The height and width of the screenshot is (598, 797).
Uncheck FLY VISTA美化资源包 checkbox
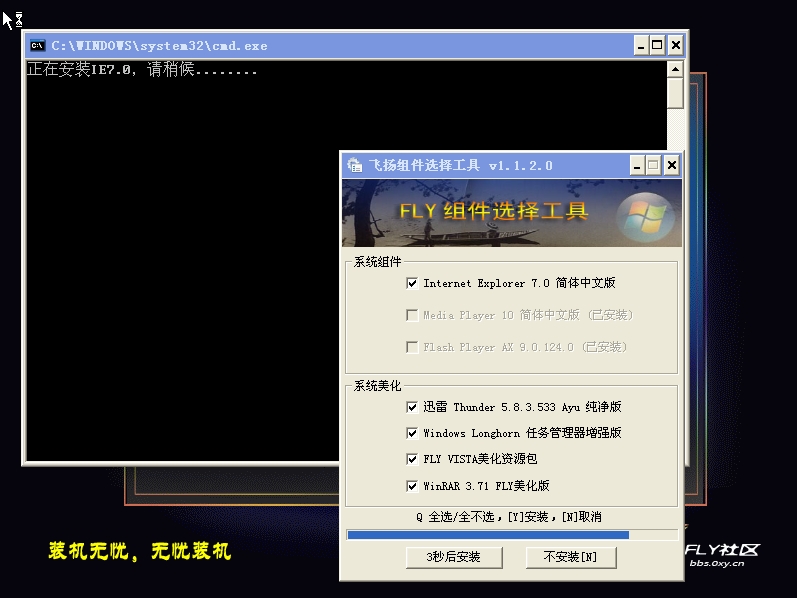point(412,460)
